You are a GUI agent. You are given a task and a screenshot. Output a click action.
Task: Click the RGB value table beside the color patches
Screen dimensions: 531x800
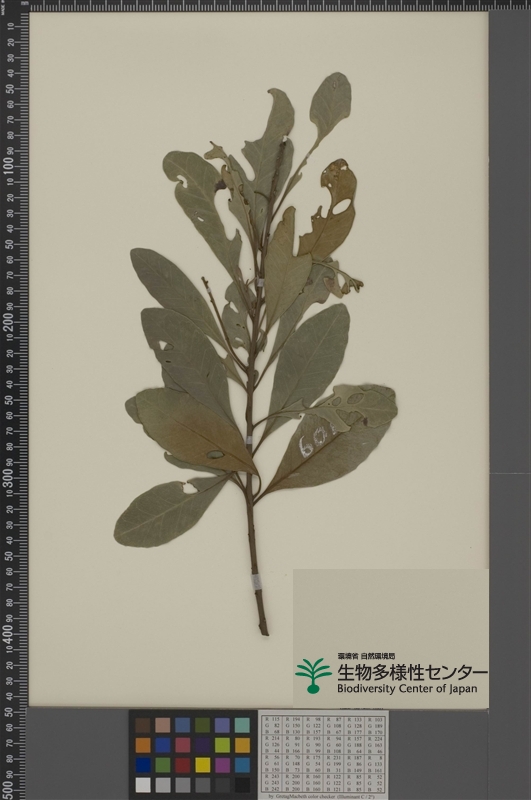[x=322, y=754]
